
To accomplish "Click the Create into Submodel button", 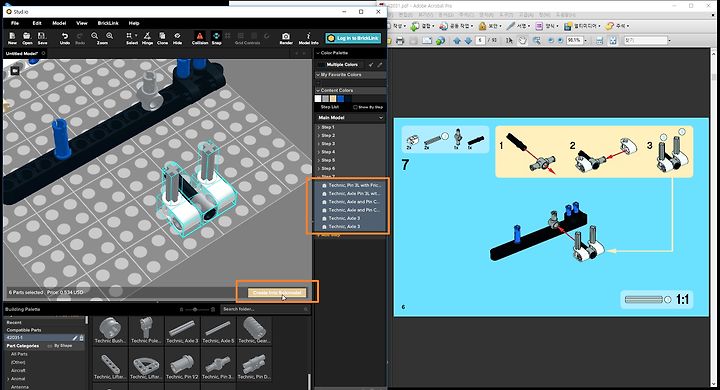I will pos(277,293).
